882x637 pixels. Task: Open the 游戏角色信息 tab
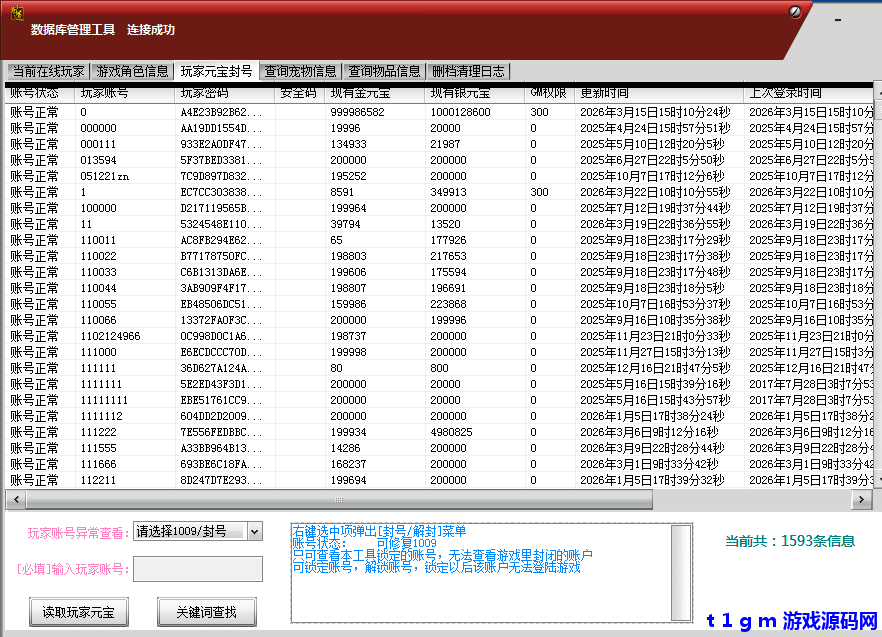pyautogui.click(x=132, y=71)
